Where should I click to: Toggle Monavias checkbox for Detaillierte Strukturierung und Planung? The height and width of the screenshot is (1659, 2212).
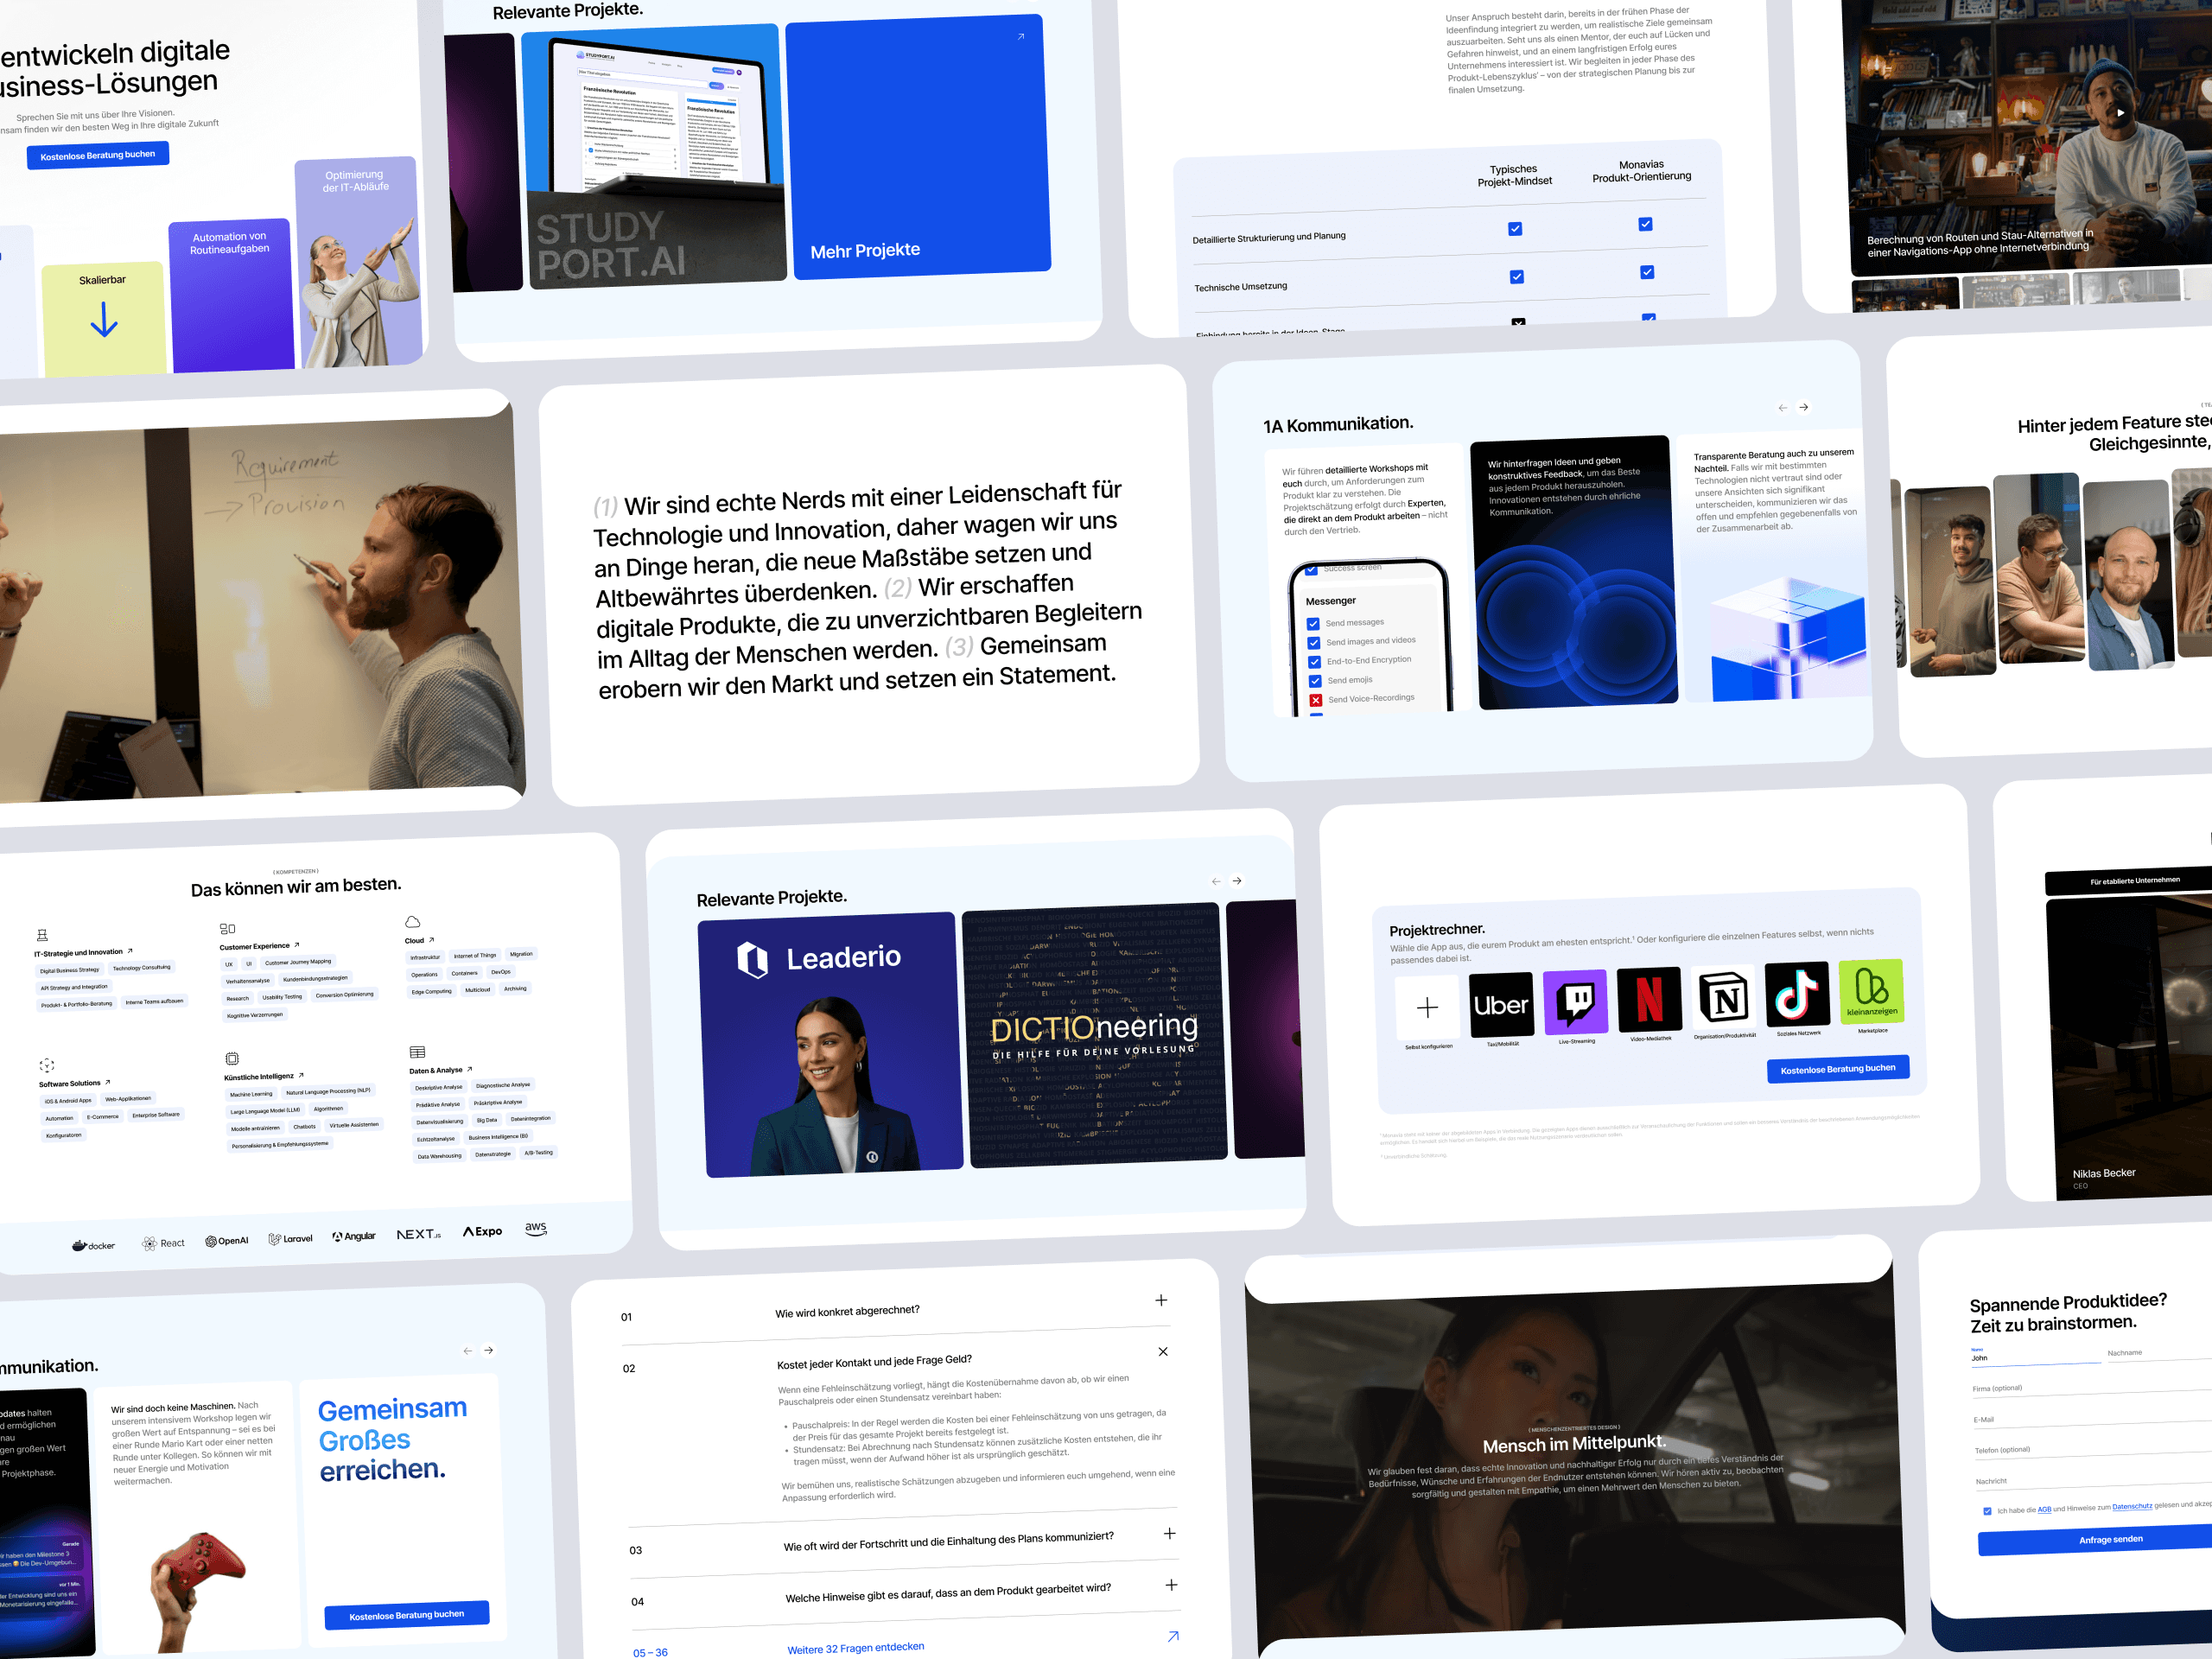coord(1645,224)
